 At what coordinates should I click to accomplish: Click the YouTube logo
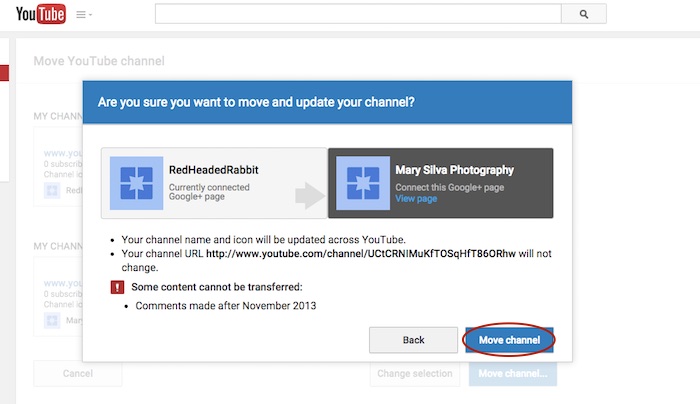point(40,15)
